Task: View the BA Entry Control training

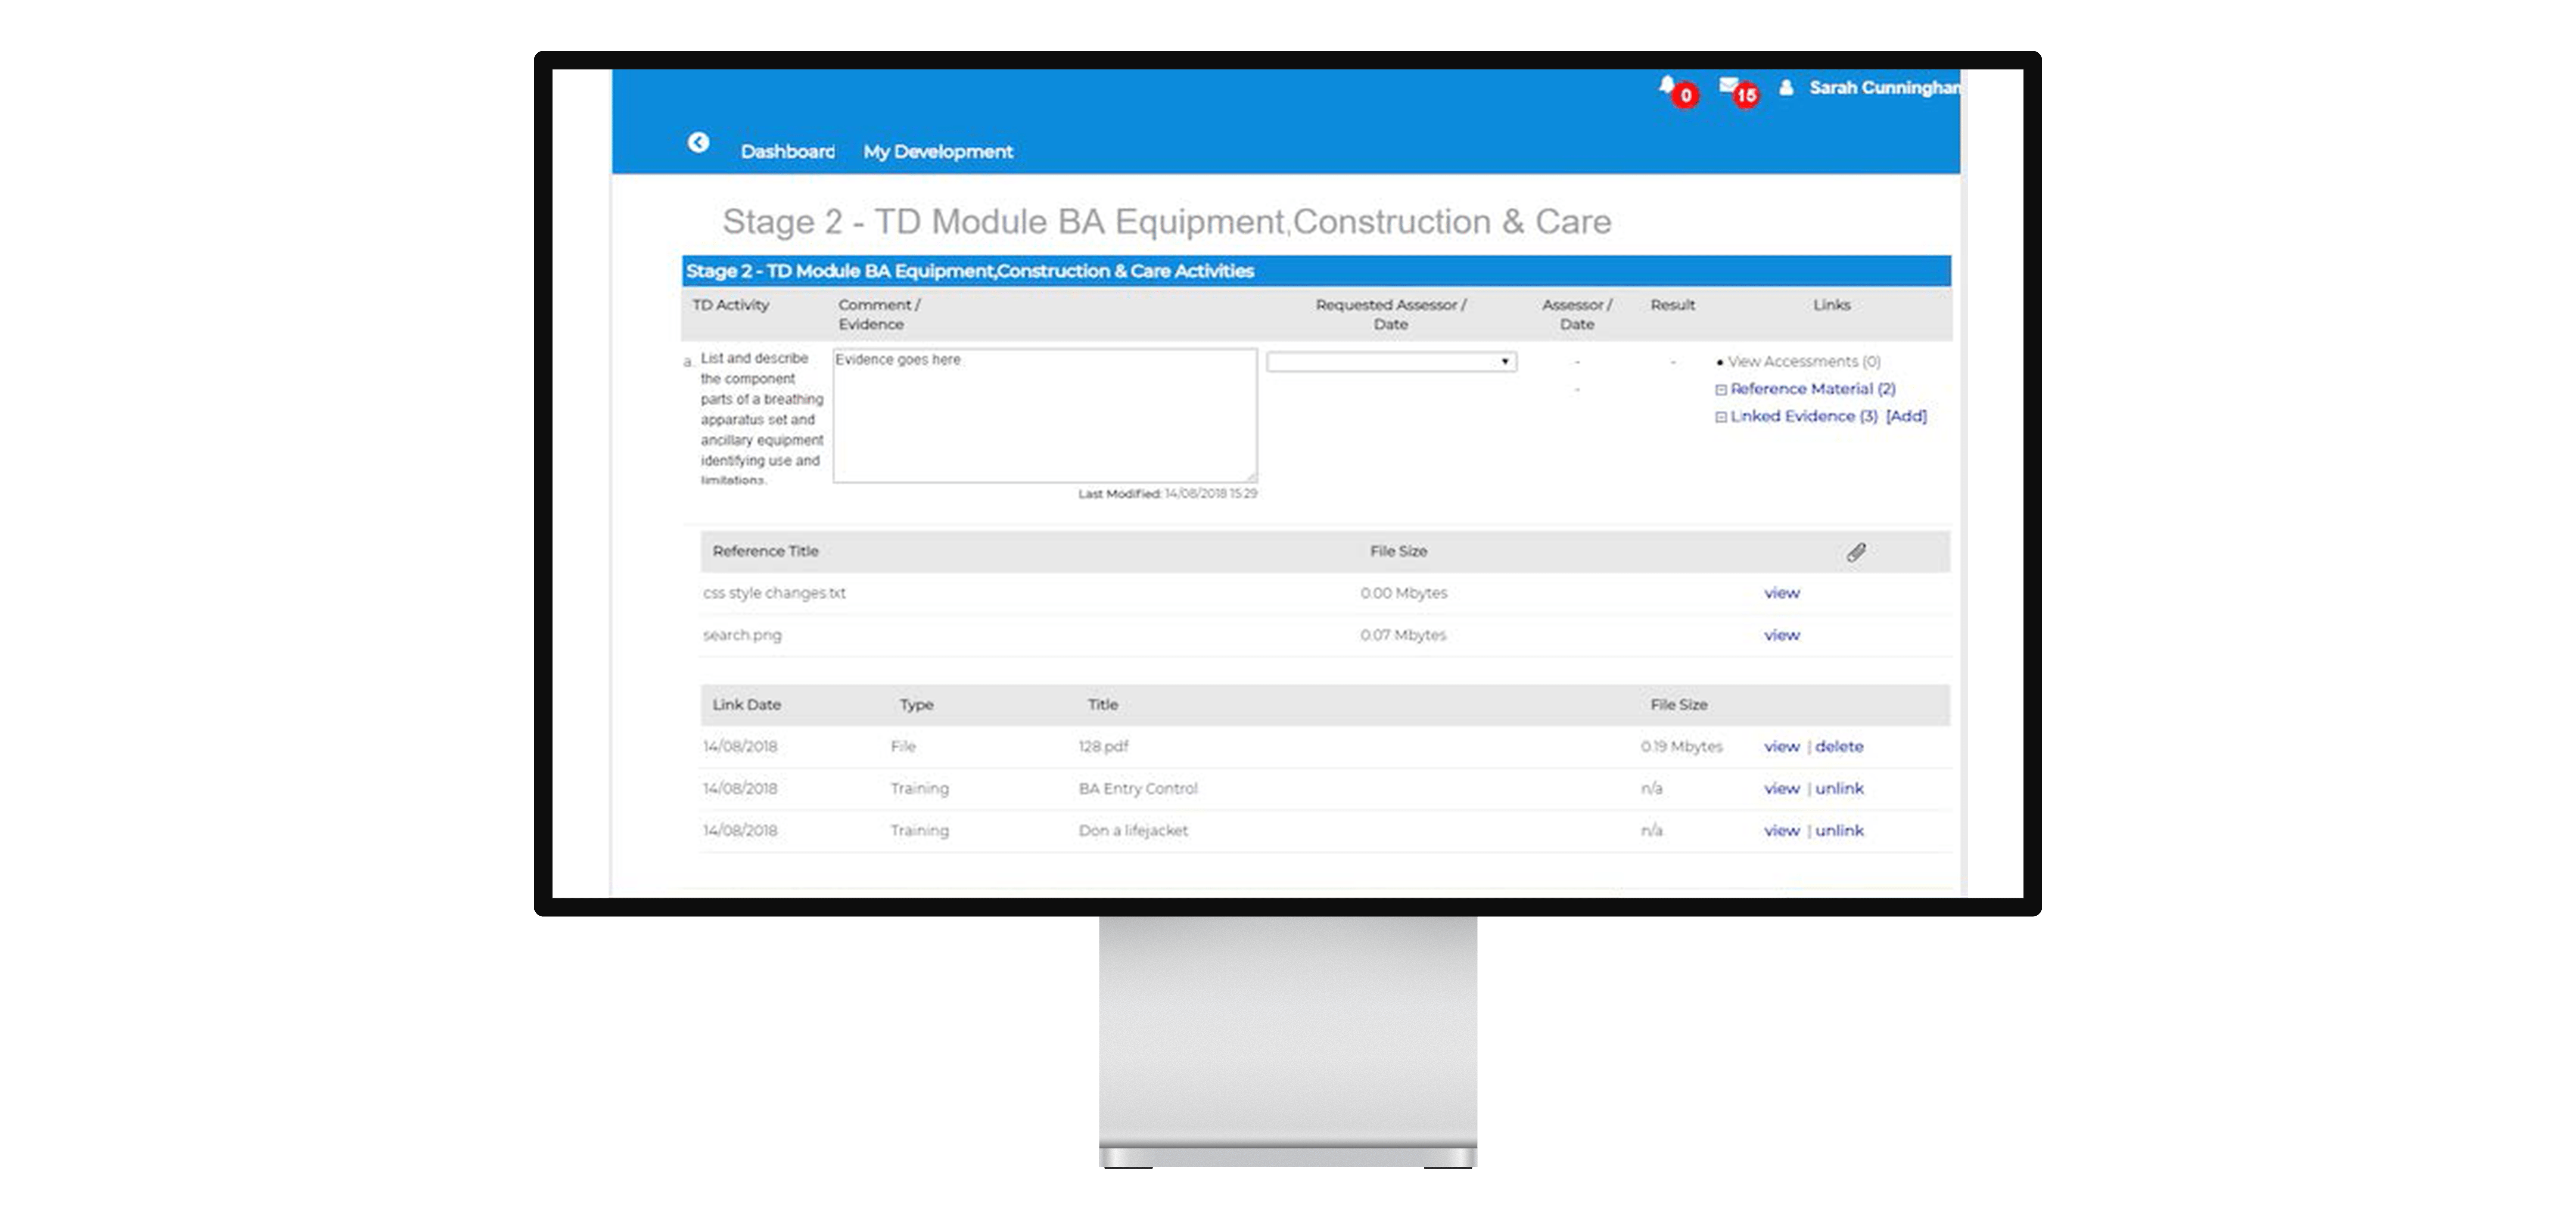Action: [1781, 789]
